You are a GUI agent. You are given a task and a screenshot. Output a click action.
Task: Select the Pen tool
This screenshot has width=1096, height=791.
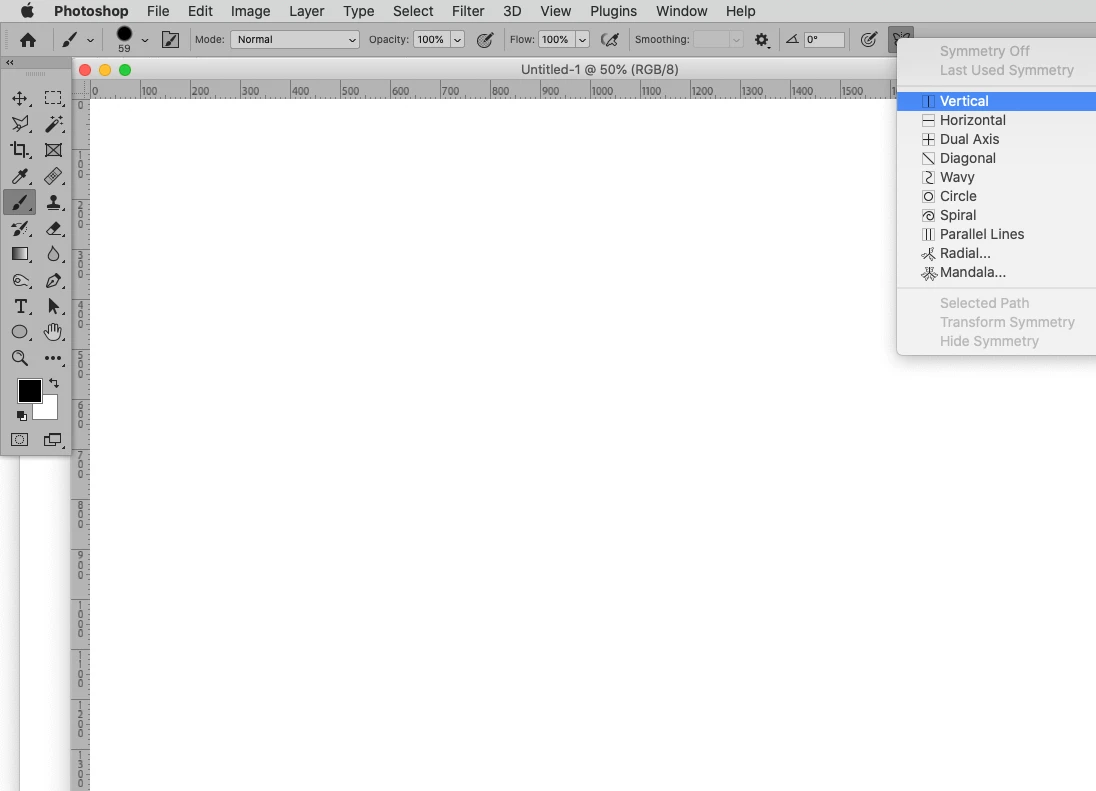tap(53, 281)
